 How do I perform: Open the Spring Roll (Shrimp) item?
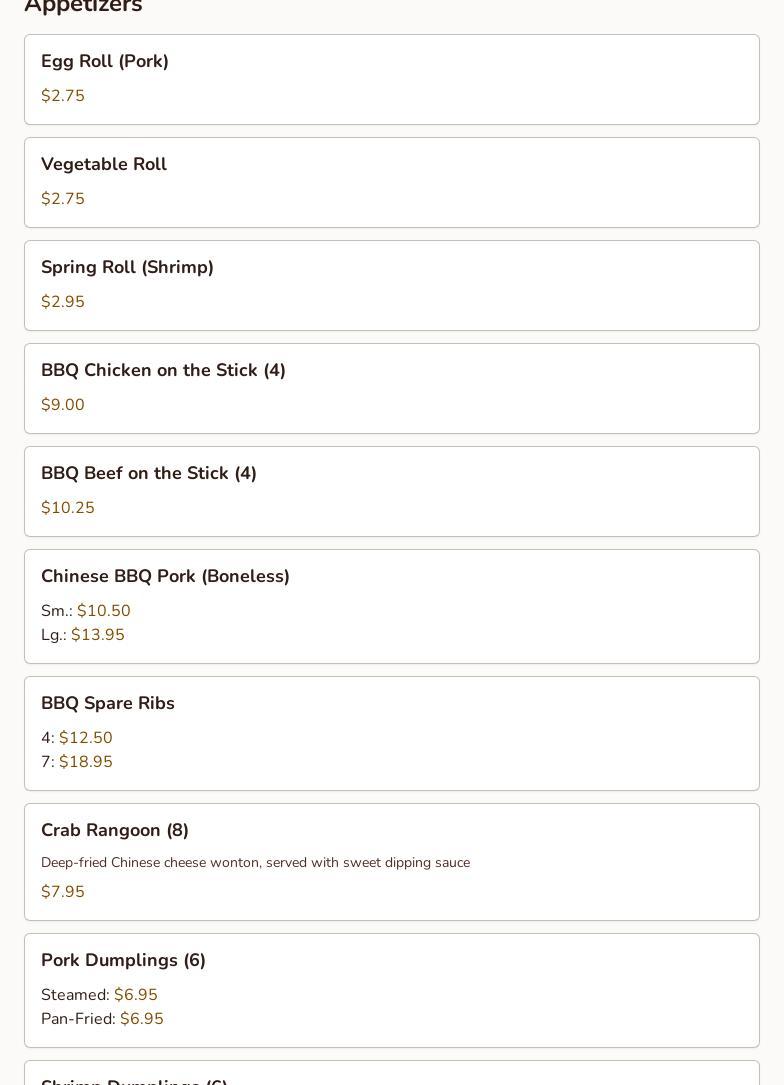pyautogui.click(x=127, y=268)
